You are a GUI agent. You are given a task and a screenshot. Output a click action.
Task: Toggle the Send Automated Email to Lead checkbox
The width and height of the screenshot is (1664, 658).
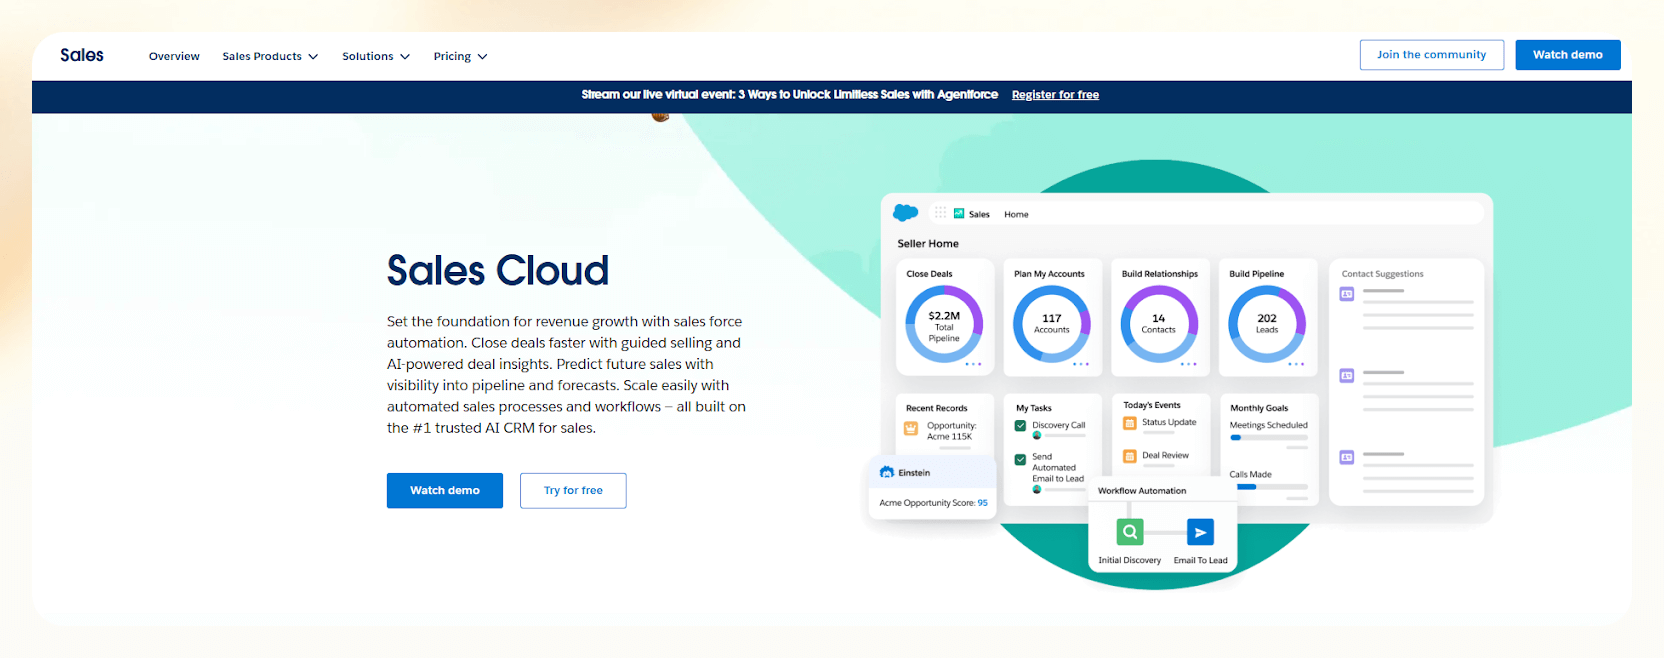click(x=1020, y=460)
